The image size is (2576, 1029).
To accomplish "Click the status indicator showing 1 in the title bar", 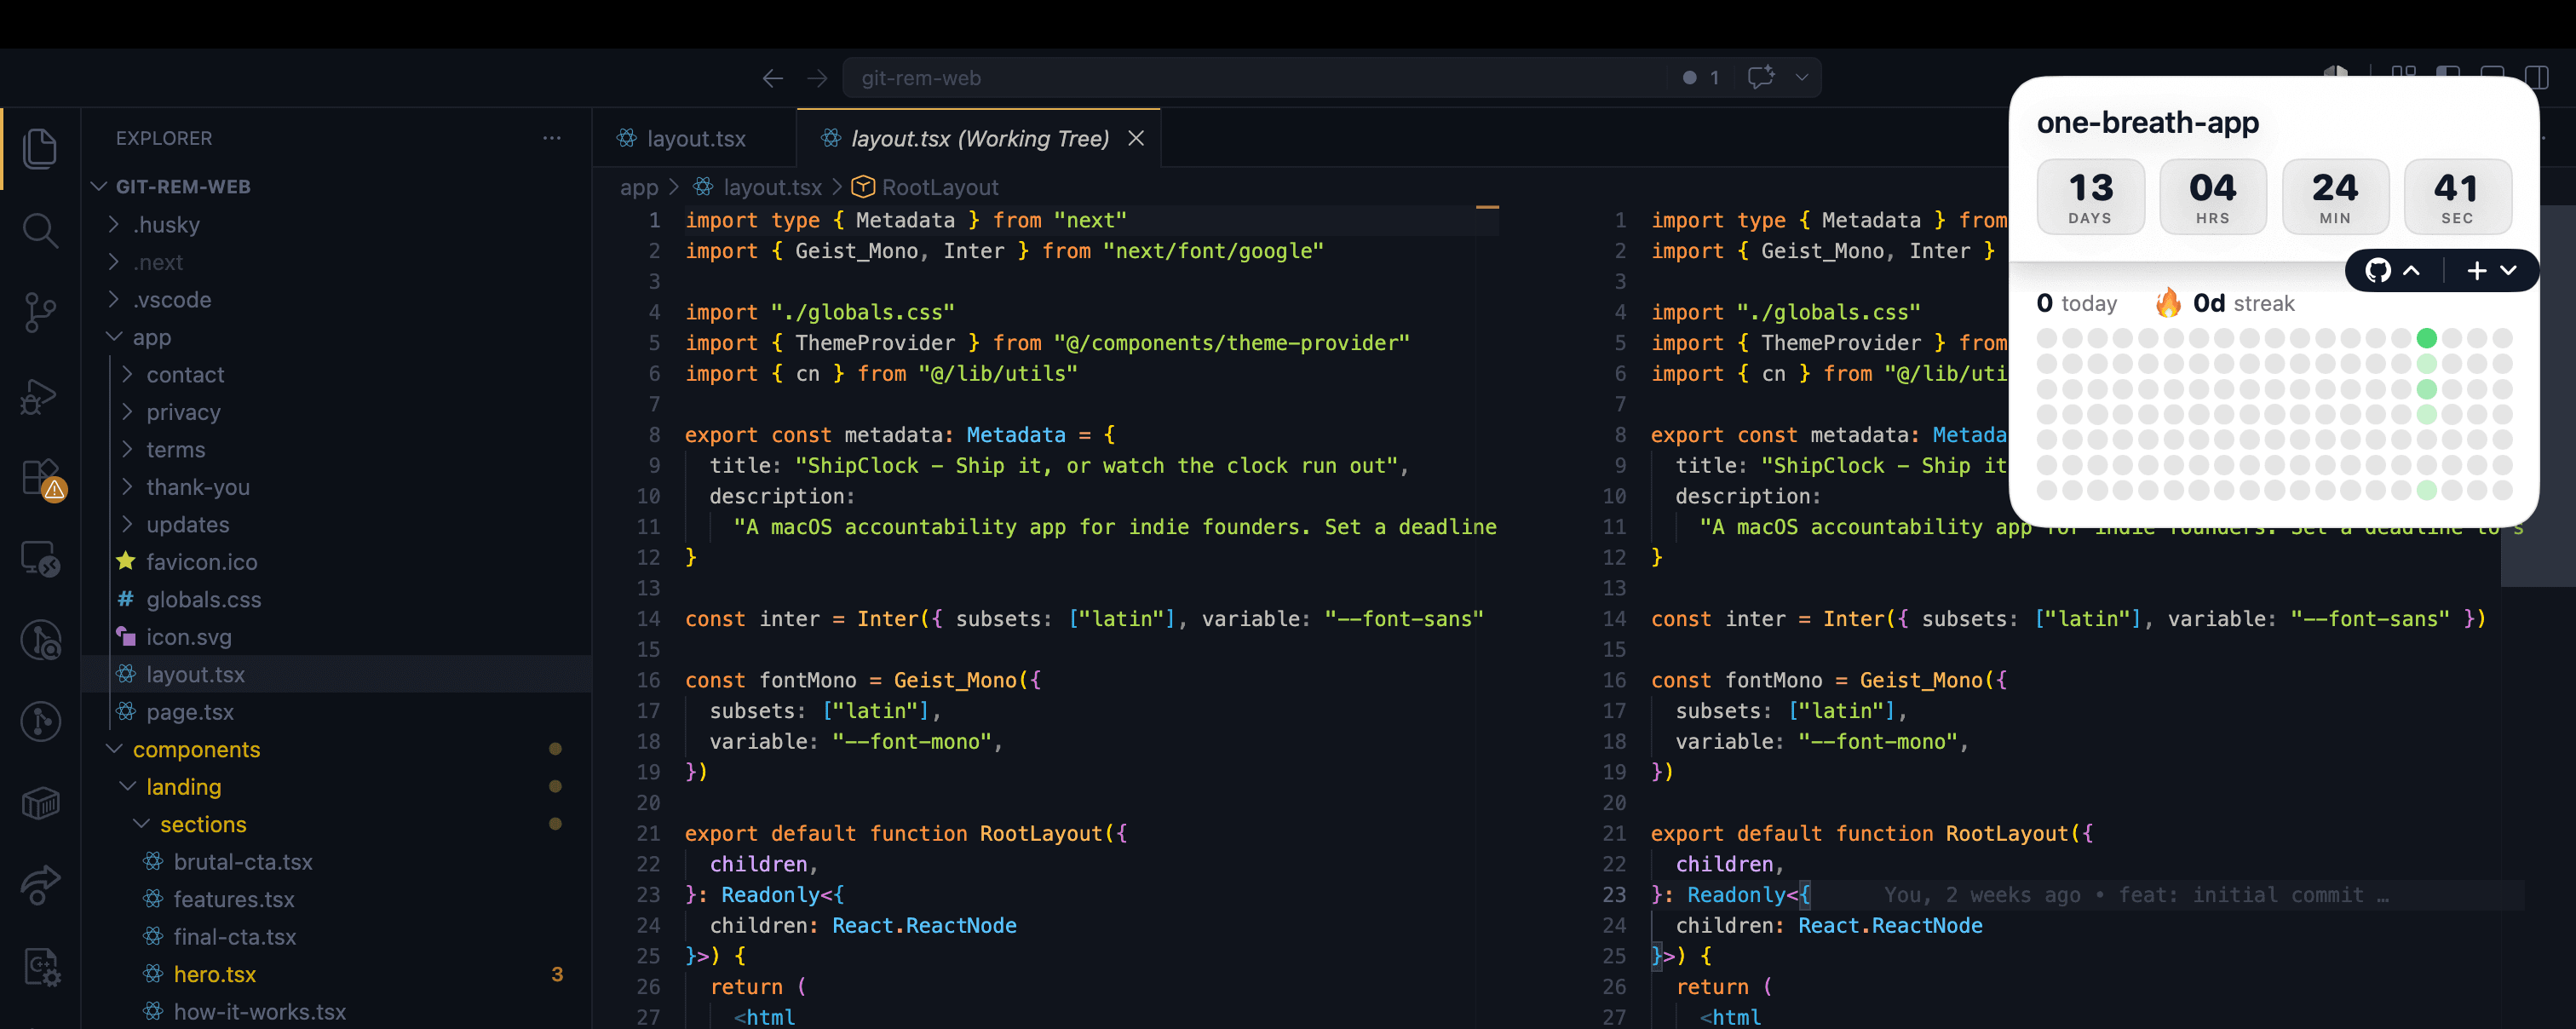I will [x=1701, y=78].
